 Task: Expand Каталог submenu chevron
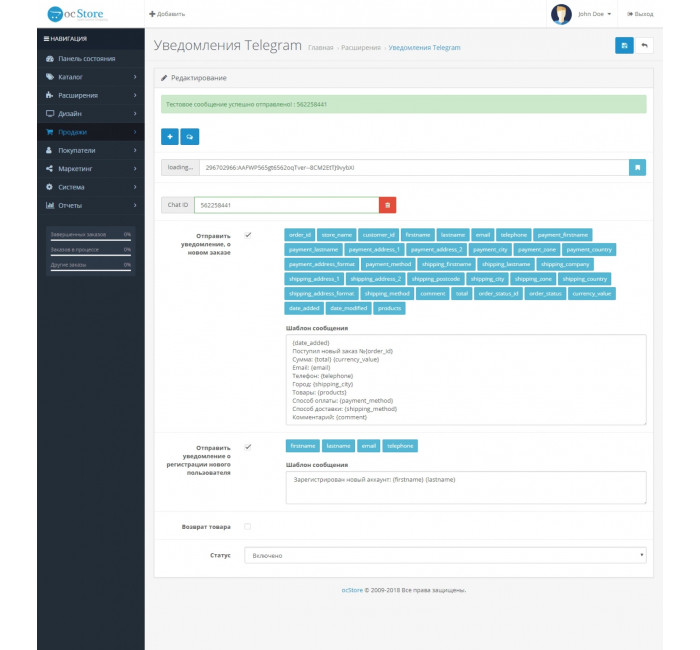click(x=135, y=77)
